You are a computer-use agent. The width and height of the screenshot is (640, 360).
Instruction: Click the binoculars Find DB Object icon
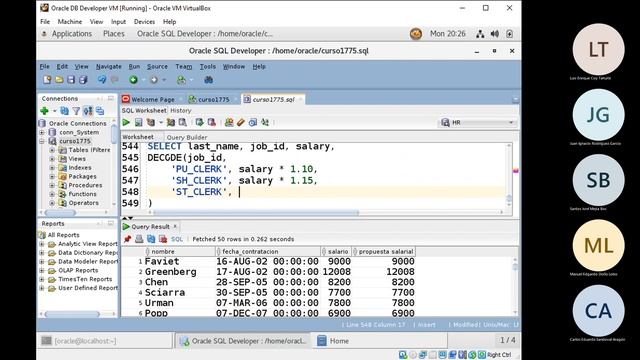pos(209,80)
